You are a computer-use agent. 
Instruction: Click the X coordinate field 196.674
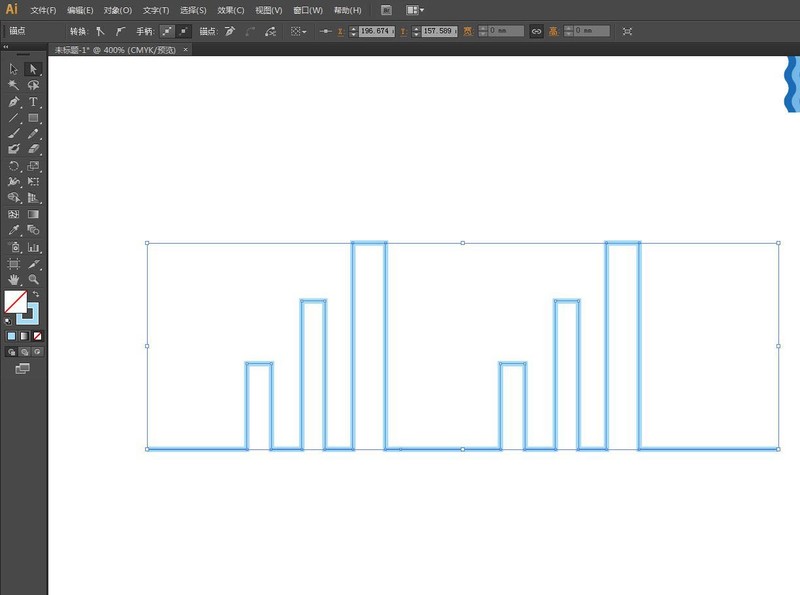tap(377, 31)
